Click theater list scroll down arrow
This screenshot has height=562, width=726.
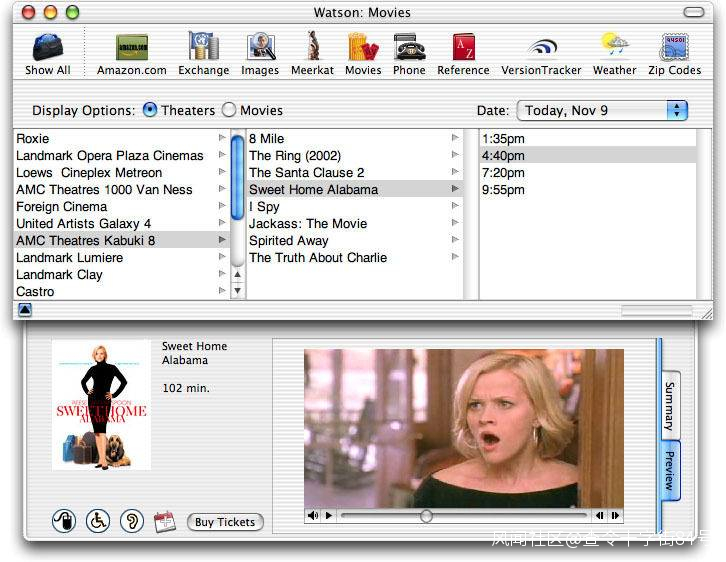click(238, 291)
